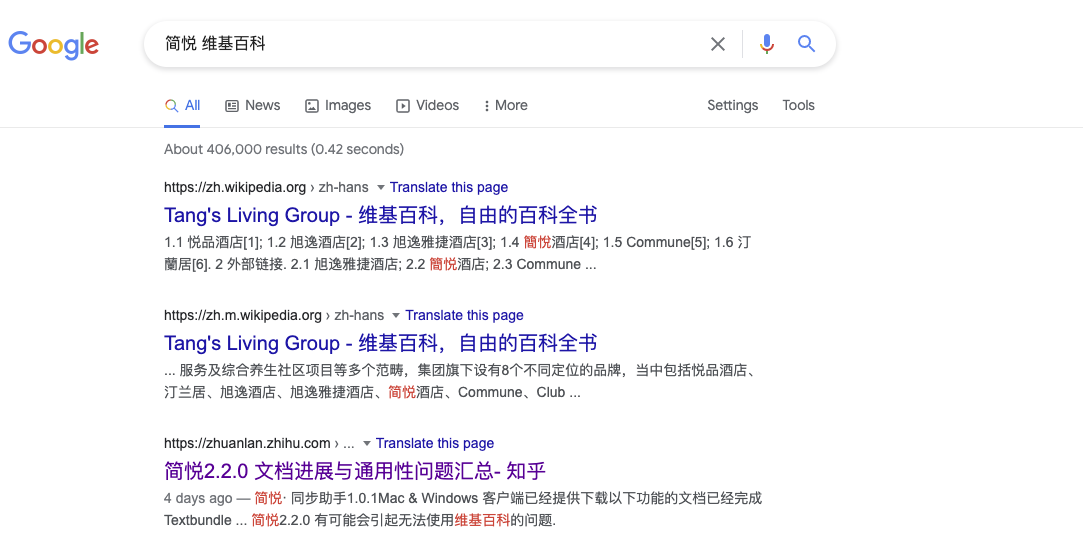Click the About 406,000 results text
Viewport: 1083px width, 549px height.
coord(284,149)
